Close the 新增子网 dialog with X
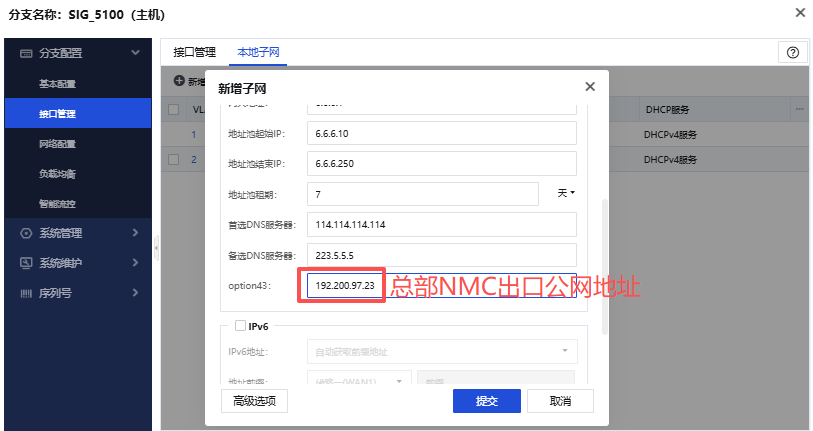The height and width of the screenshot is (431, 813). (590, 87)
